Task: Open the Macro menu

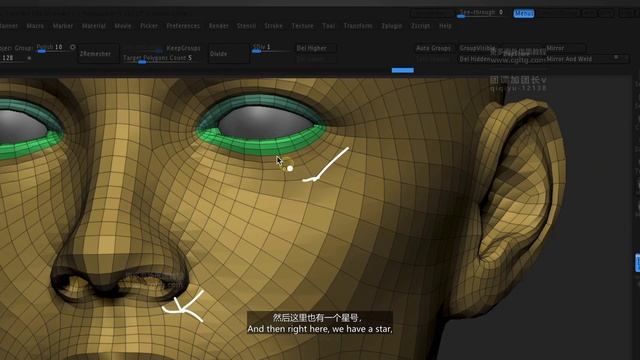Action: [35, 26]
